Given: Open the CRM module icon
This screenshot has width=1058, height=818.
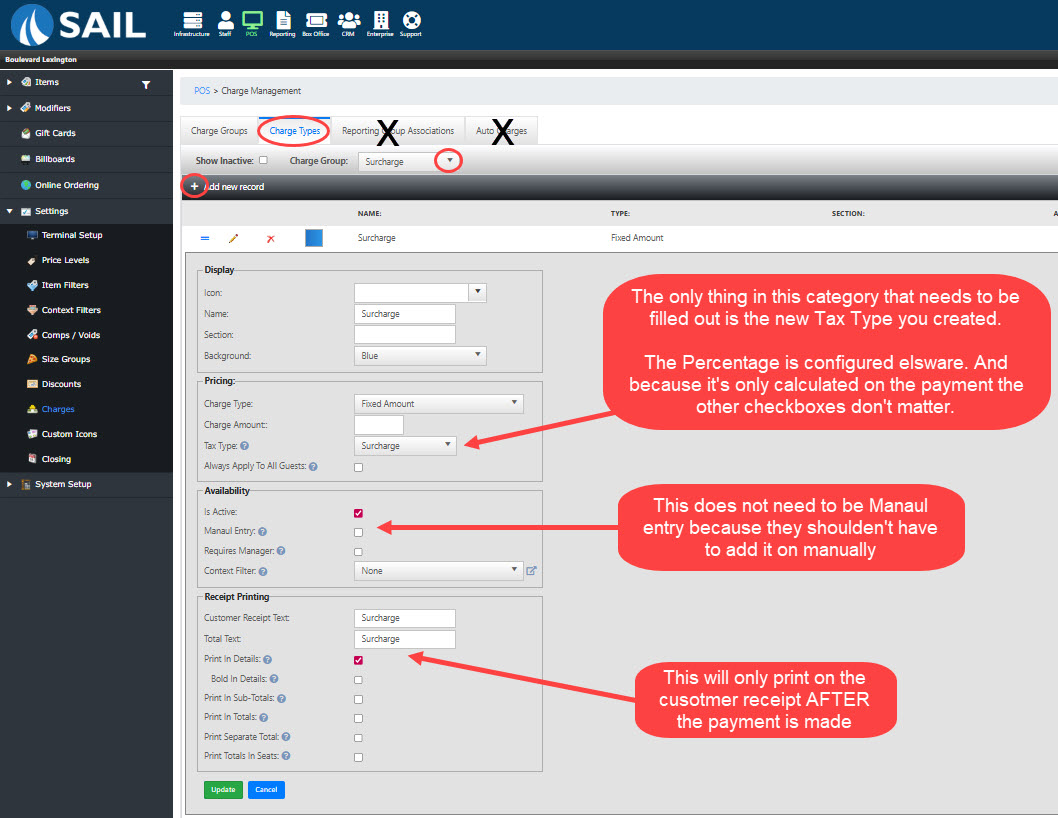Looking at the screenshot, I should [349, 21].
